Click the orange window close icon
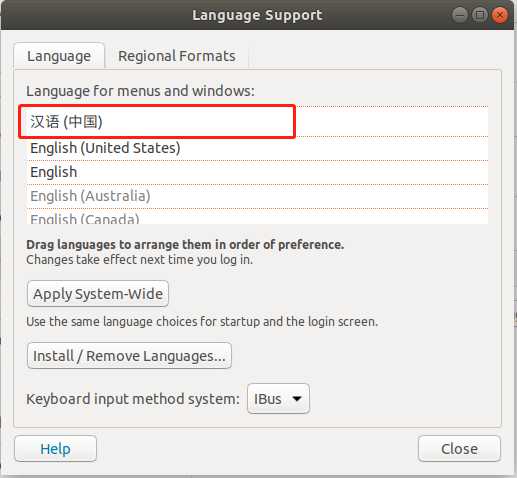The image size is (517, 478). coord(500,15)
